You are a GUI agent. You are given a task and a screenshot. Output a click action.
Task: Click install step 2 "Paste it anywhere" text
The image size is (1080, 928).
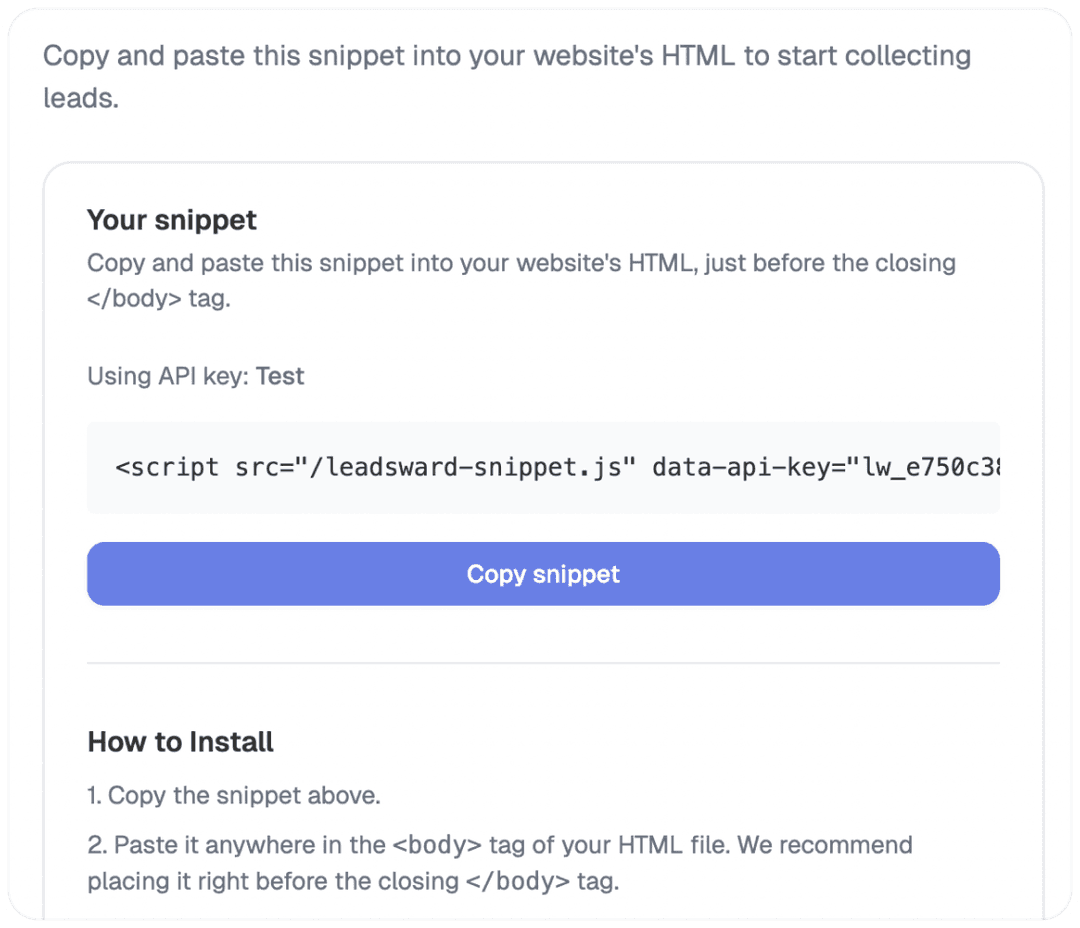coord(500,863)
